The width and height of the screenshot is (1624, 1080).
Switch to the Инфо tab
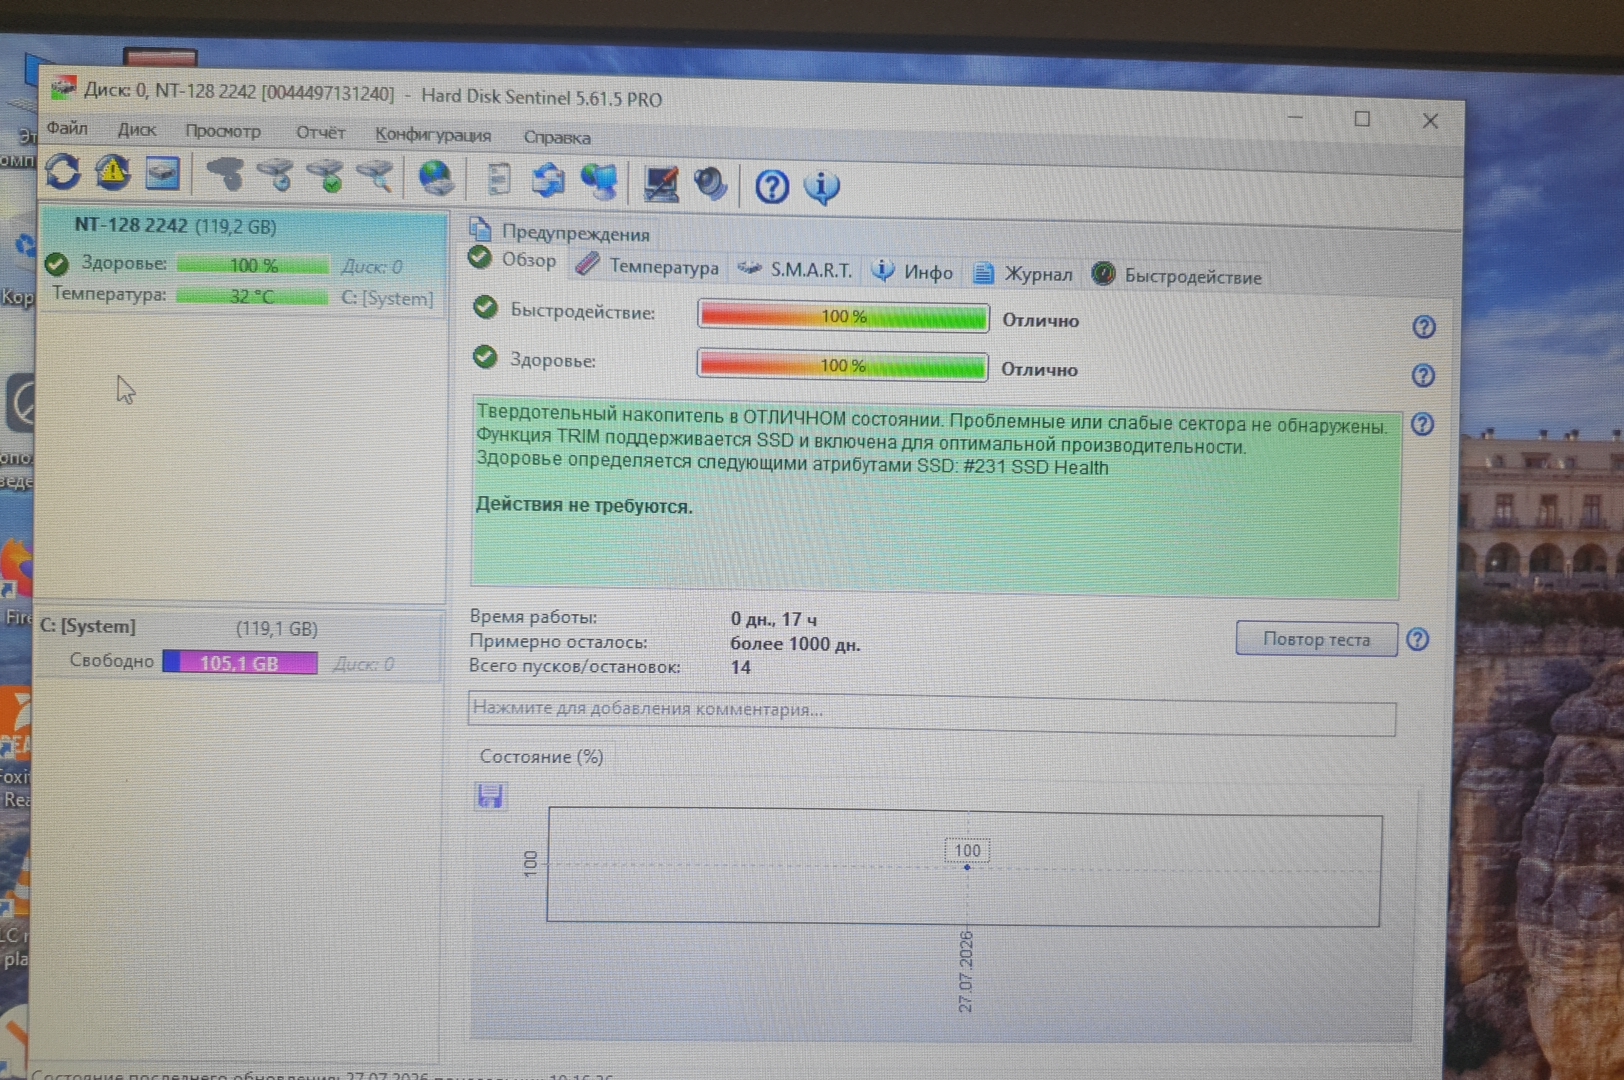coord(912,272)
